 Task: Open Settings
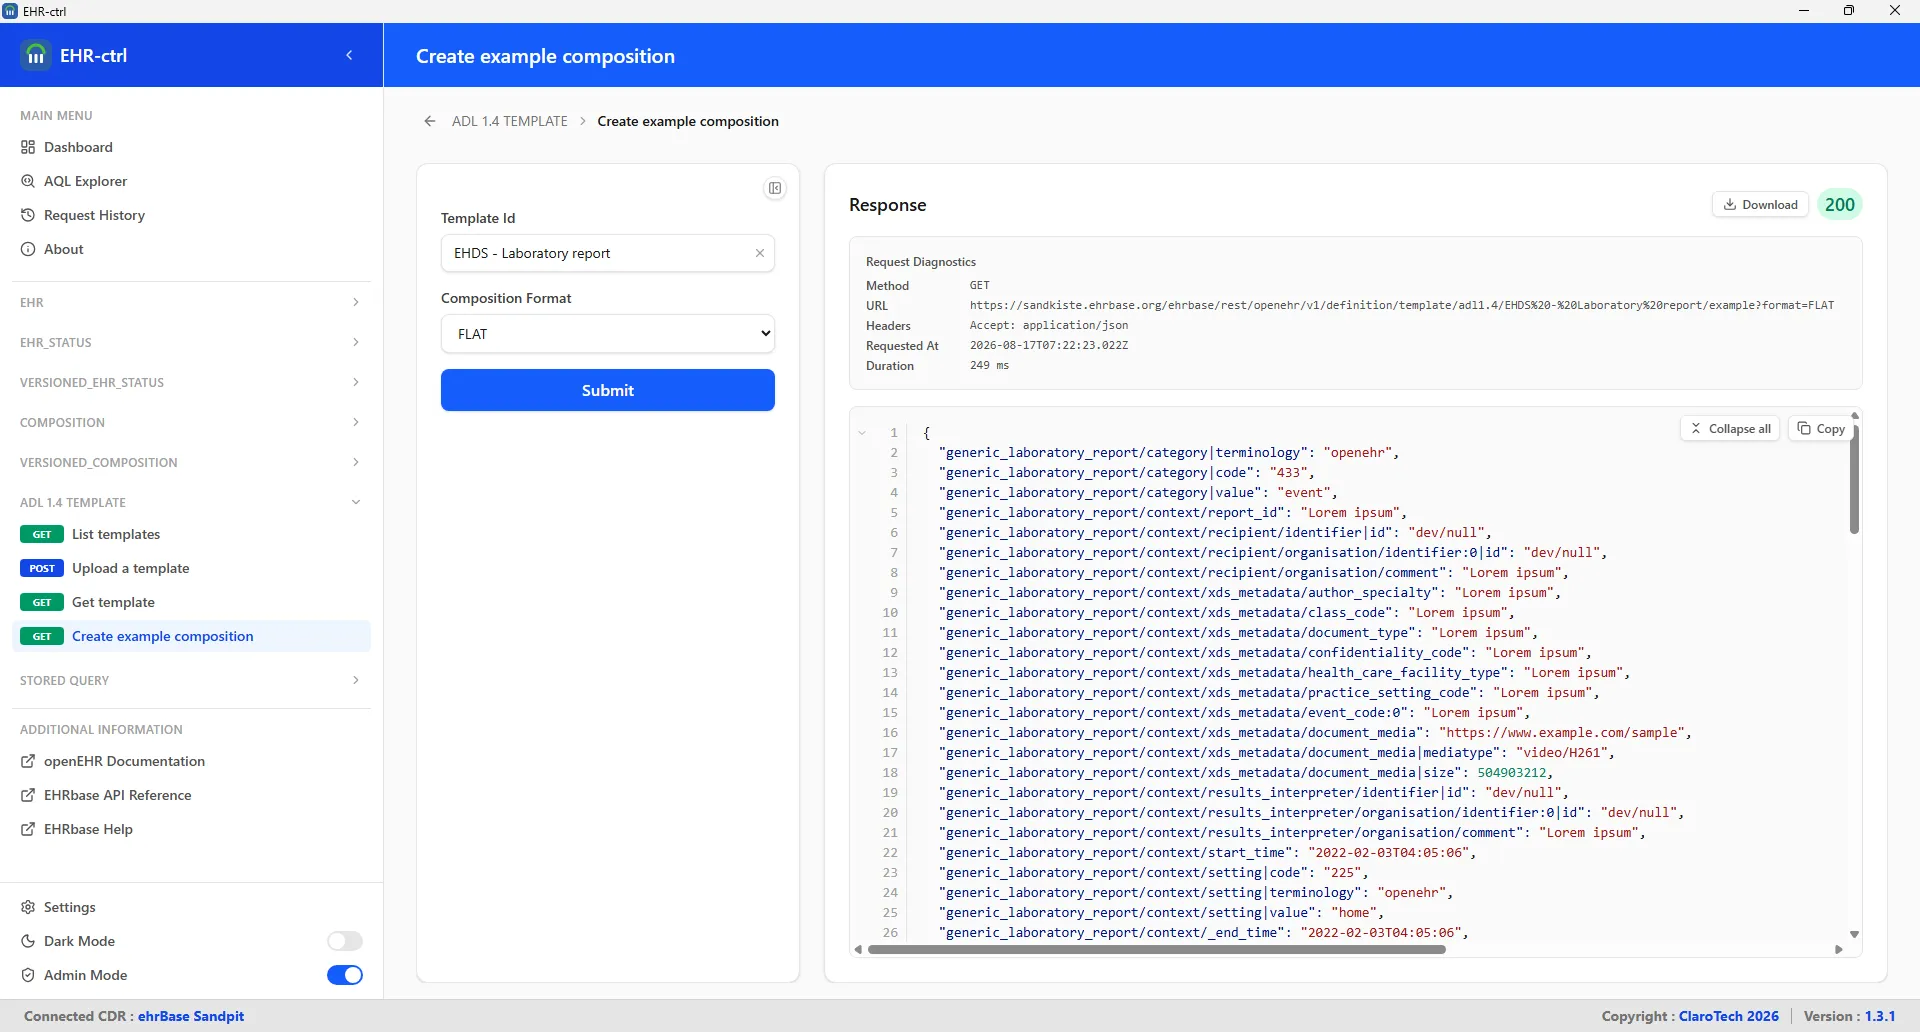point(69,907)
